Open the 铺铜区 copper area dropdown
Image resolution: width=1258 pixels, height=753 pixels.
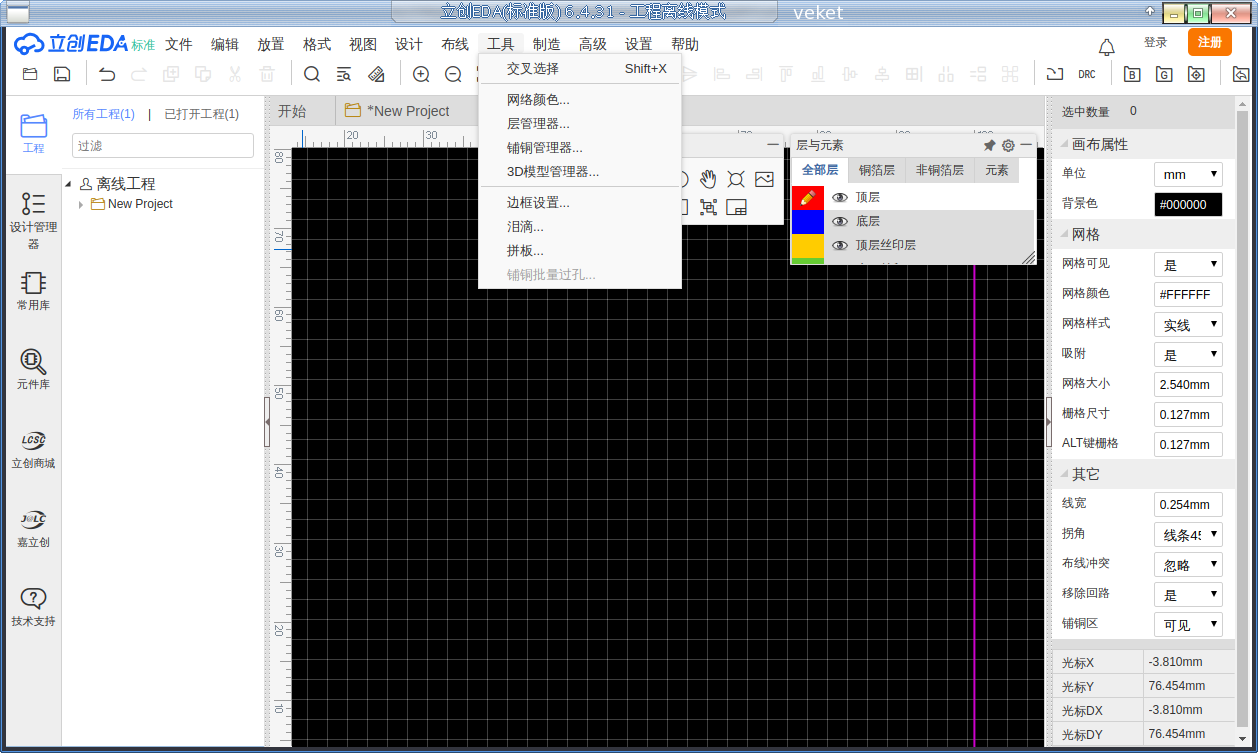[x=1188, y=624]
